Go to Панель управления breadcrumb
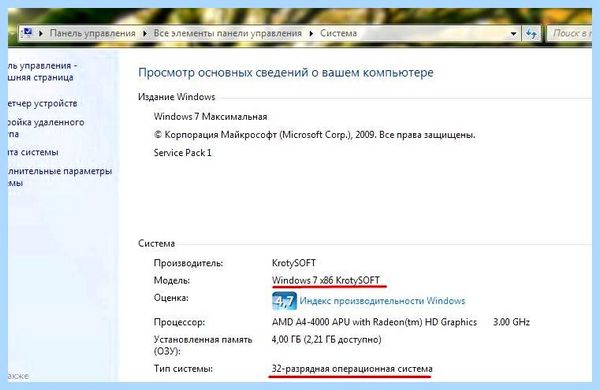This screenshot has width=600, height=390. [x=93, y=33]
